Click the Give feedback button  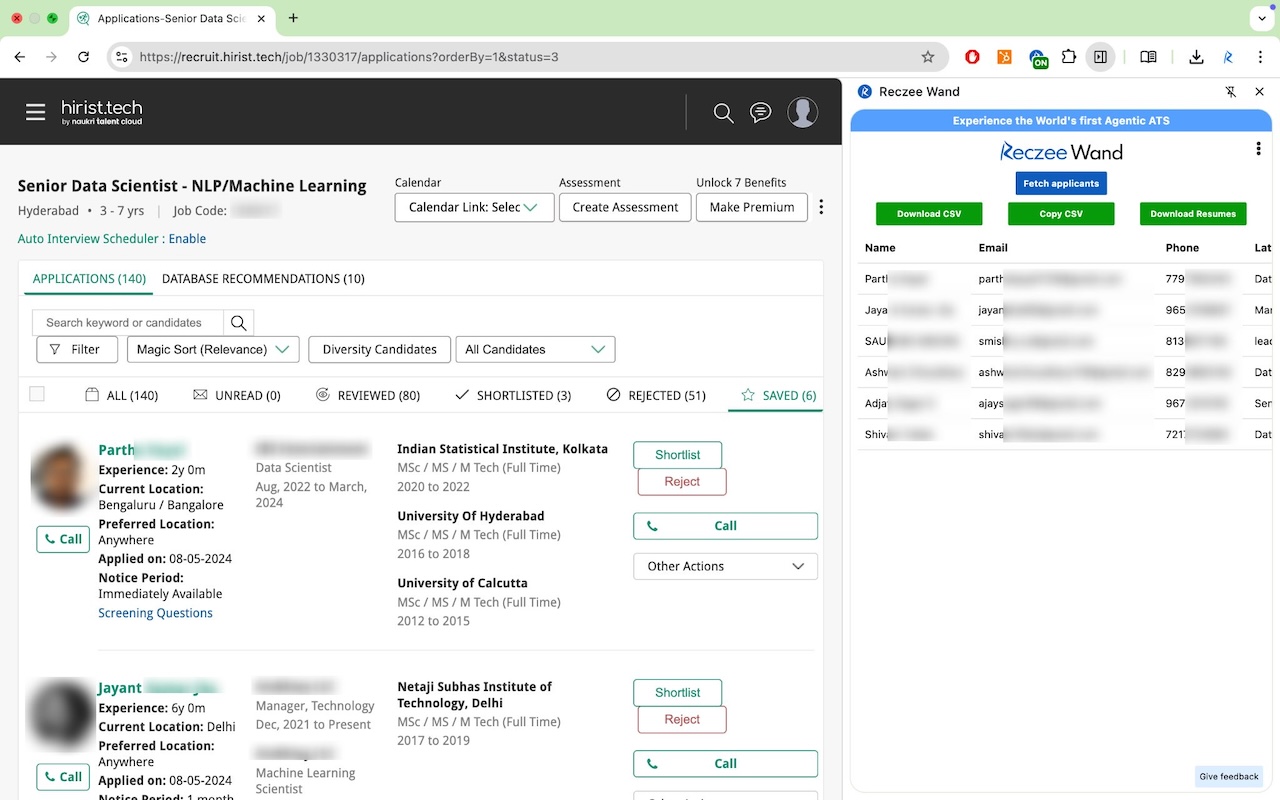[x=1229, y=777]
